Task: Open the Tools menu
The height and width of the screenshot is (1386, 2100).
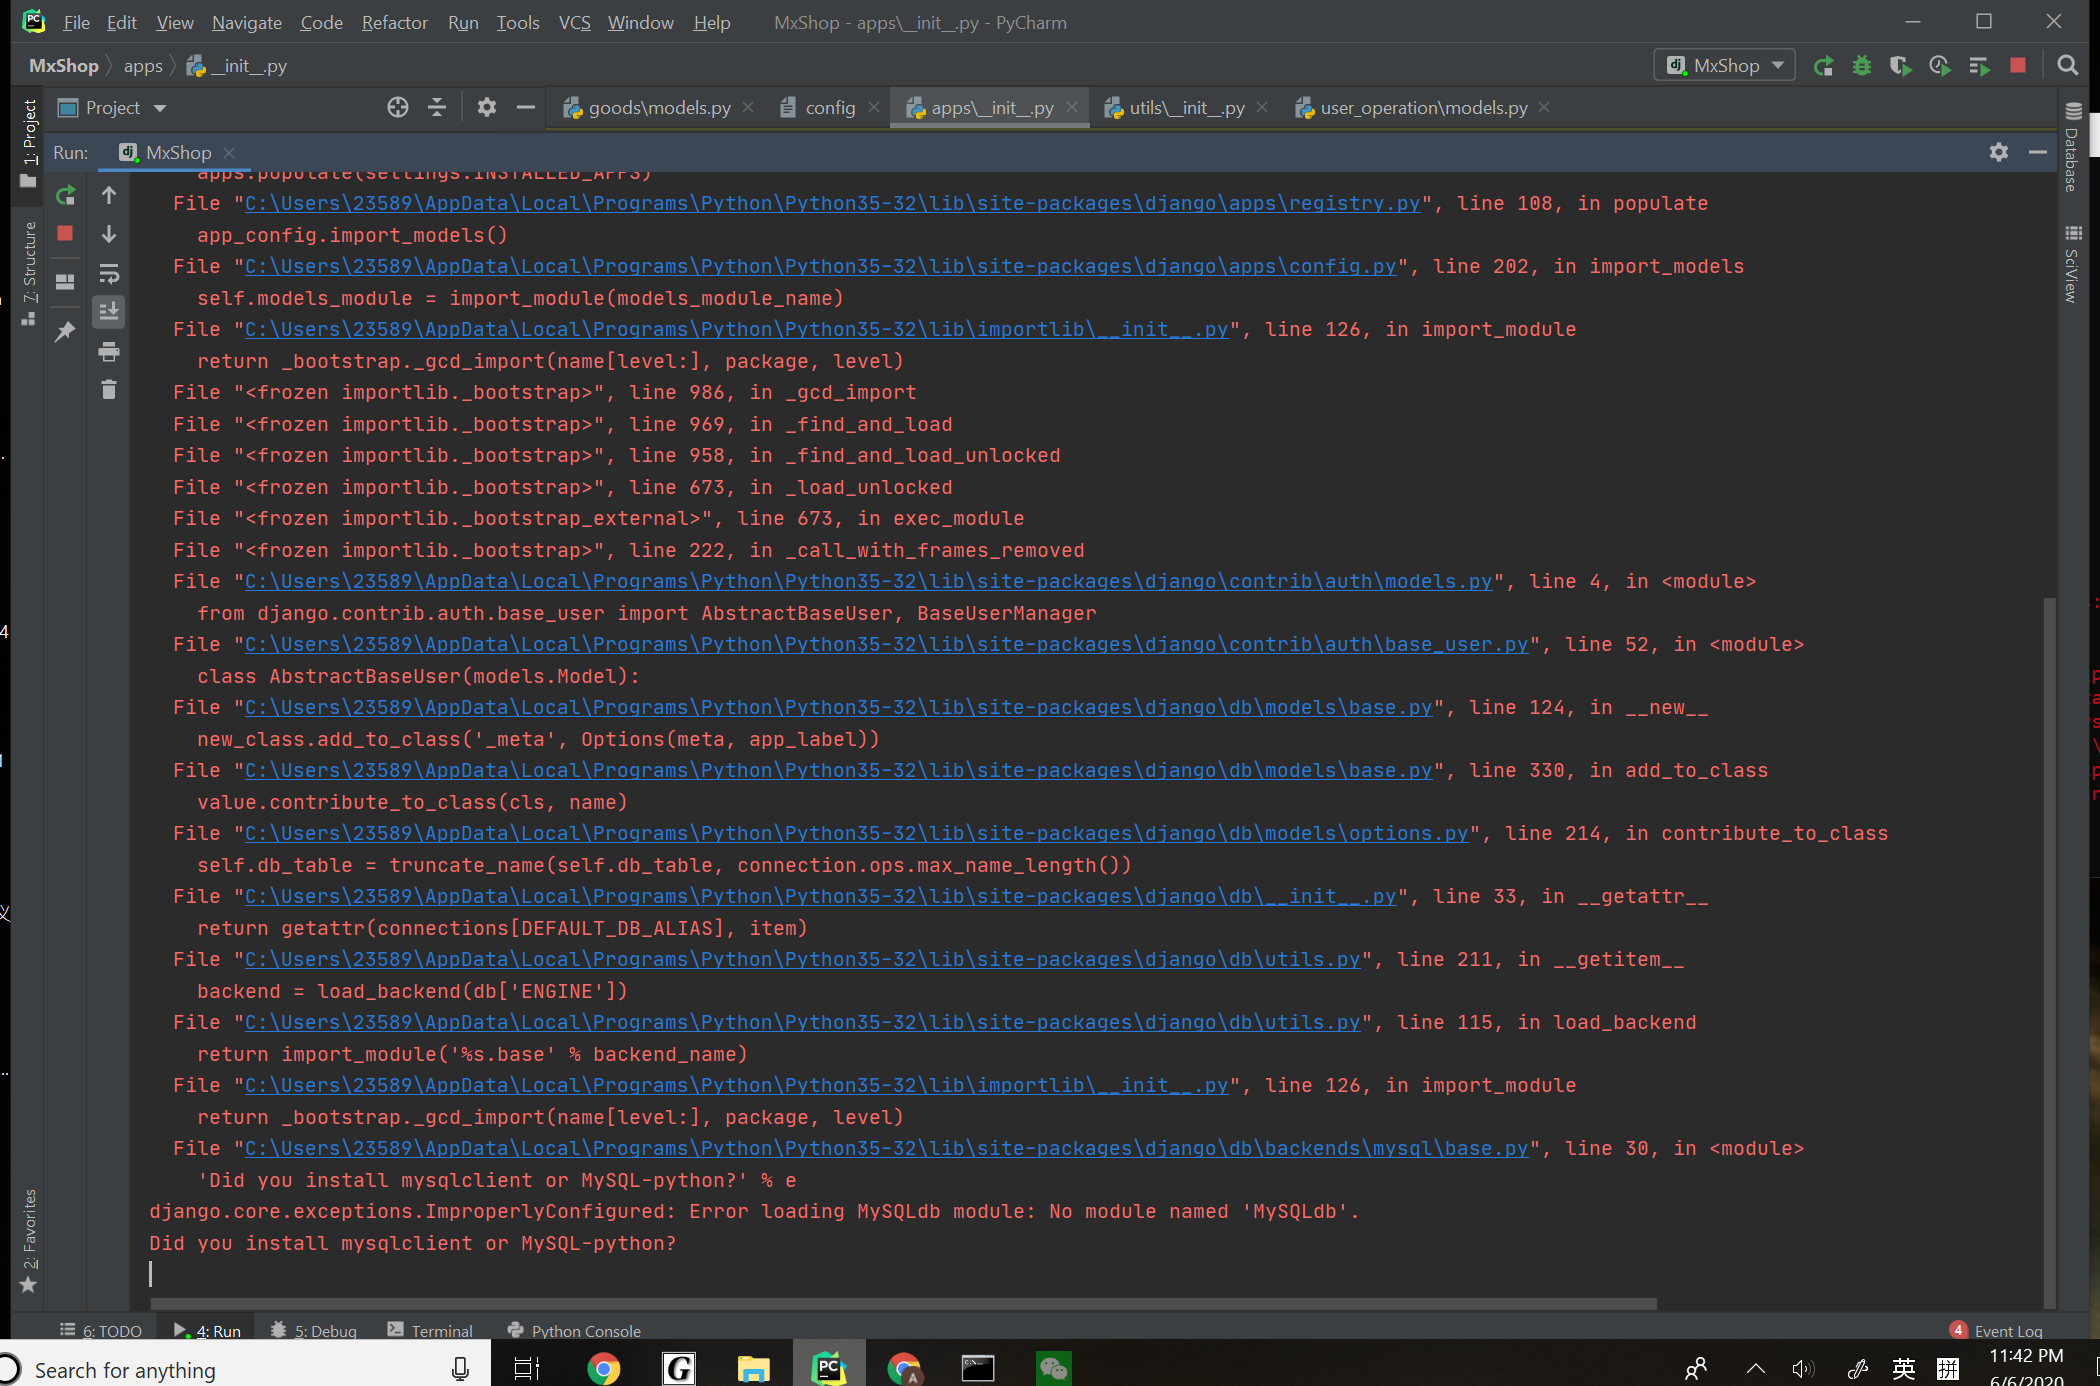Action: (x=518, y=22)
